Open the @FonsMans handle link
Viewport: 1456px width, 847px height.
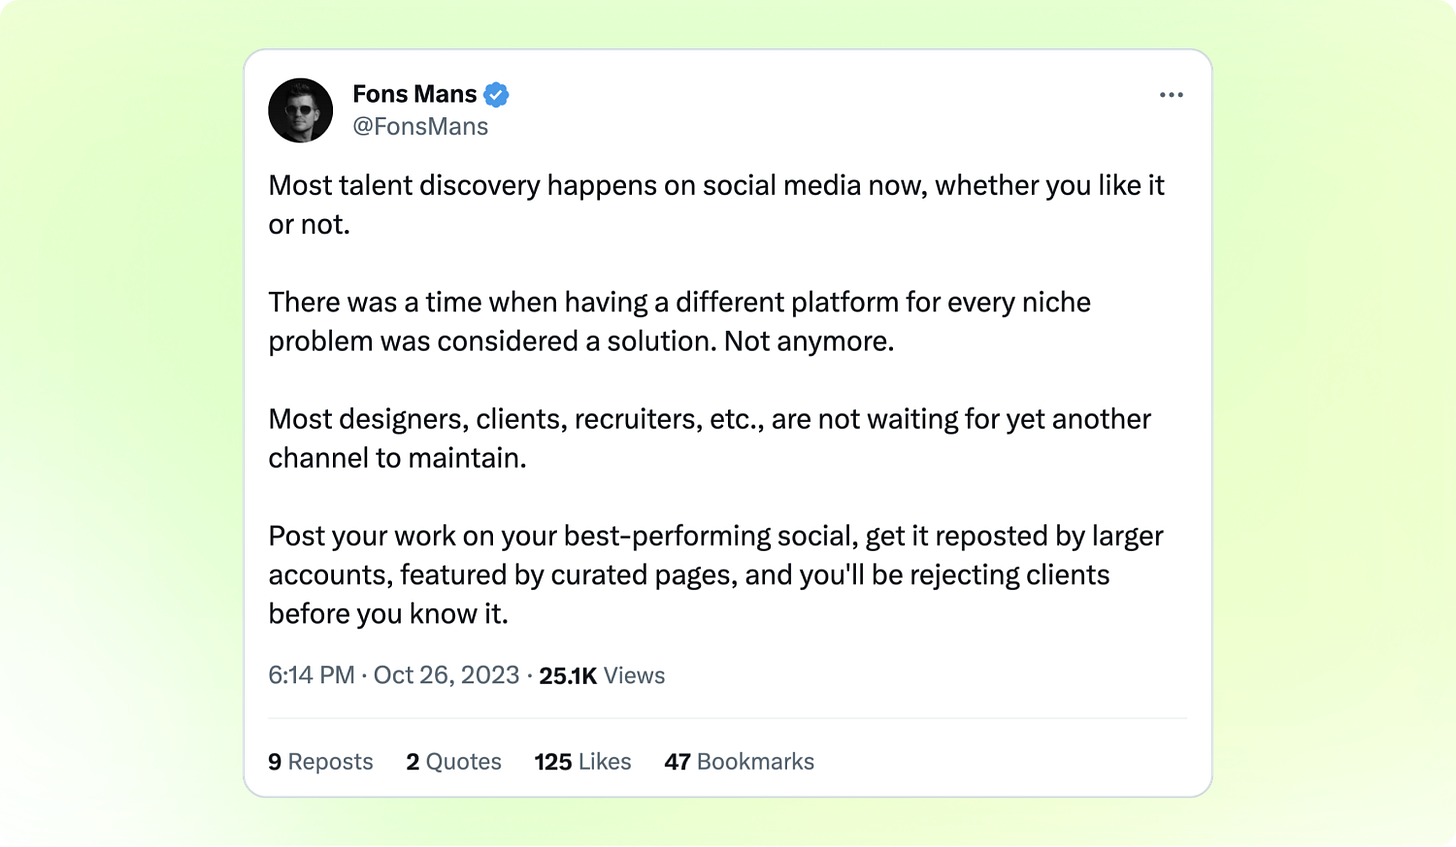pos(420,127)
